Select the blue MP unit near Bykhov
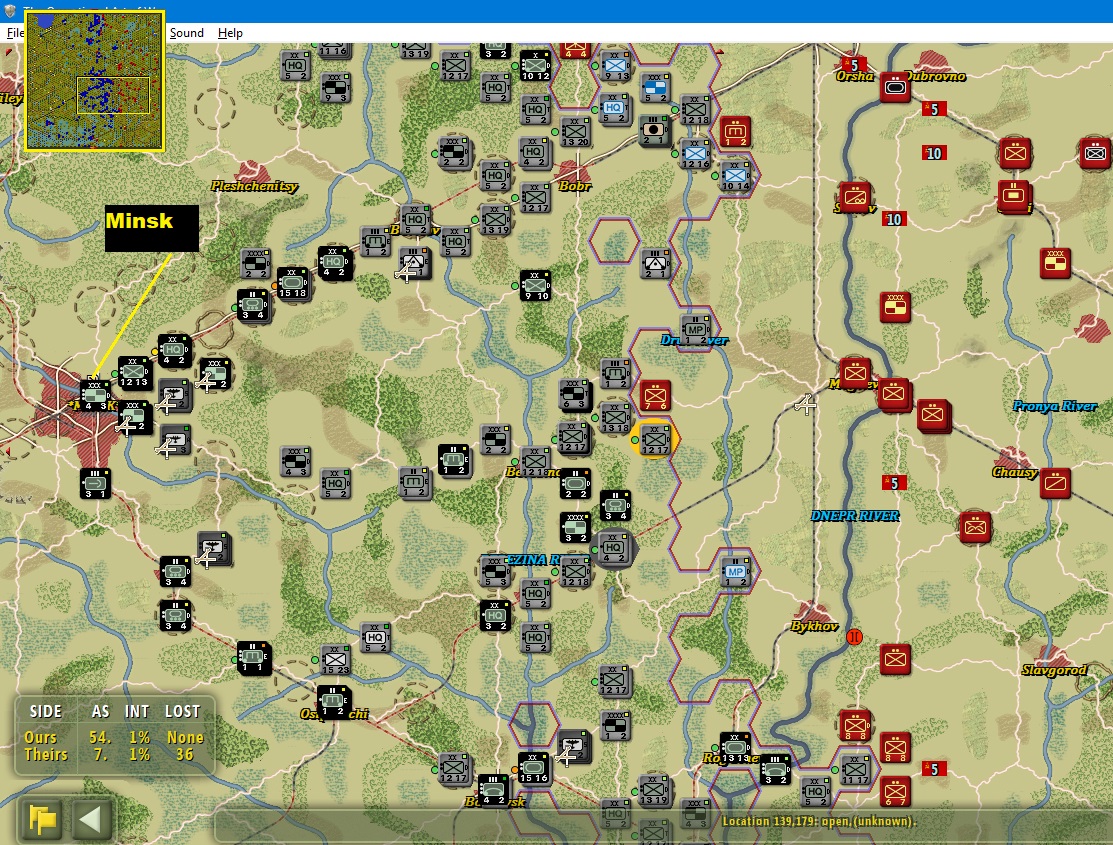1113x845 pixels. (x=735, y=572)
